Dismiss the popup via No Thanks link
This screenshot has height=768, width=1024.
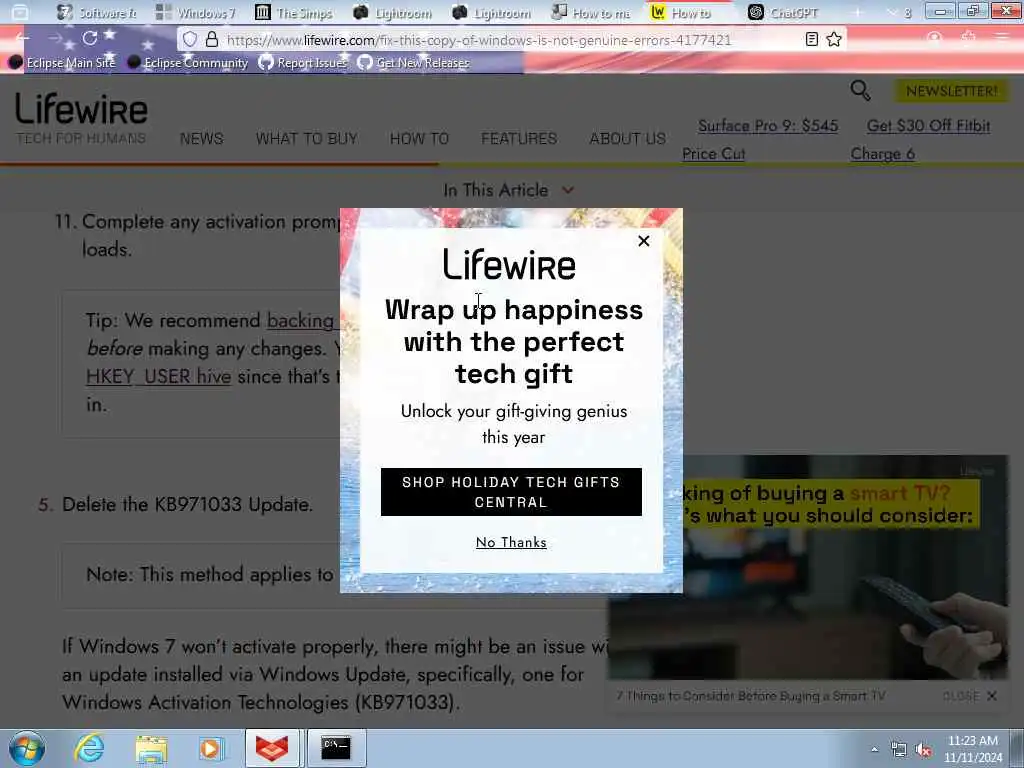(x=511, y=542)
